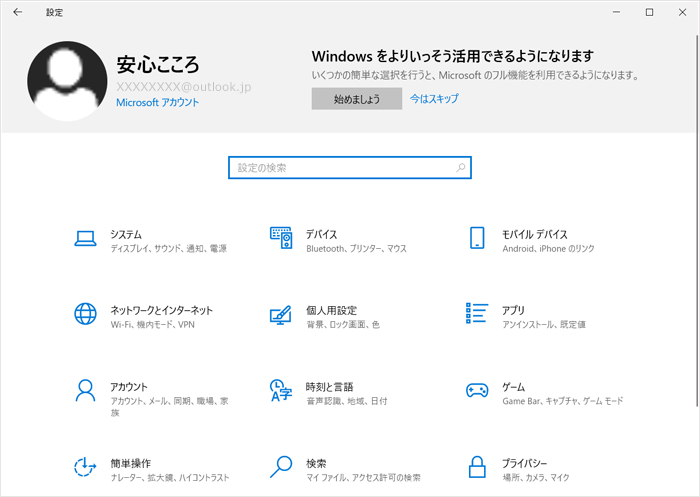Screen dimensions: 700x497
Task: Open the モバイル デバイス phone icon
Action: [x=477, y=238]
